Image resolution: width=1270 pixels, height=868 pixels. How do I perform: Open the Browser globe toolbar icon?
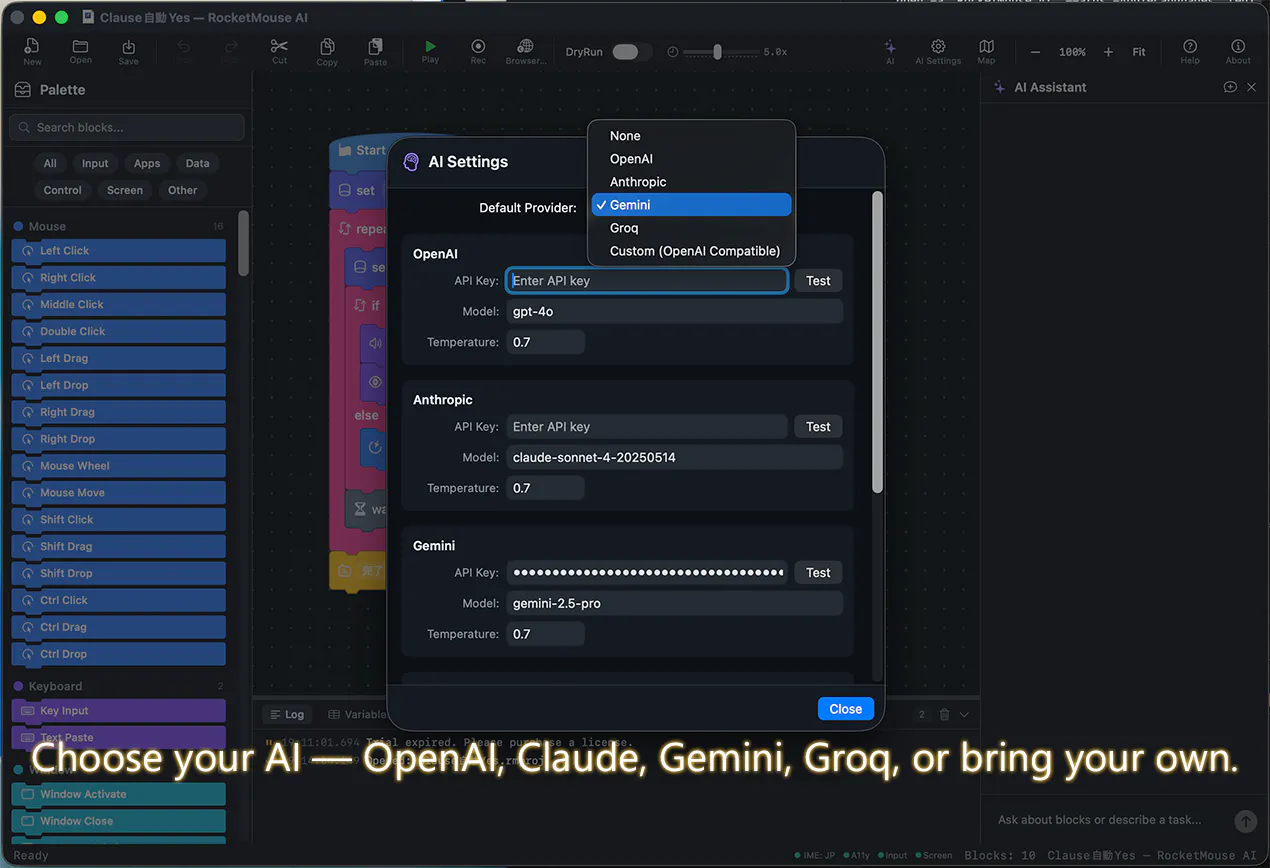[x=526, y=52]
